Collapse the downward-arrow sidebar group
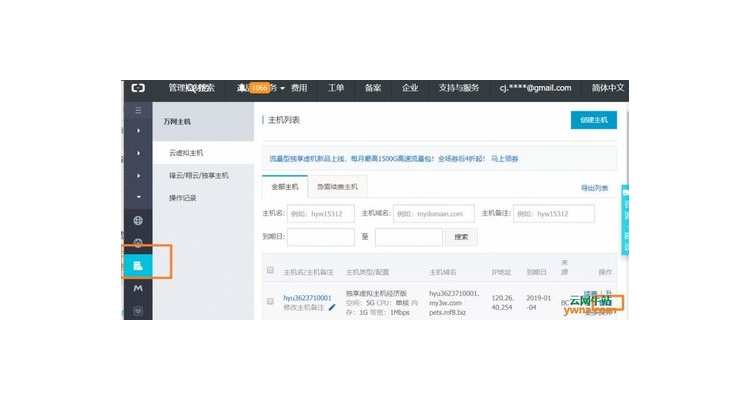The image size is (750, 400). 138,197
